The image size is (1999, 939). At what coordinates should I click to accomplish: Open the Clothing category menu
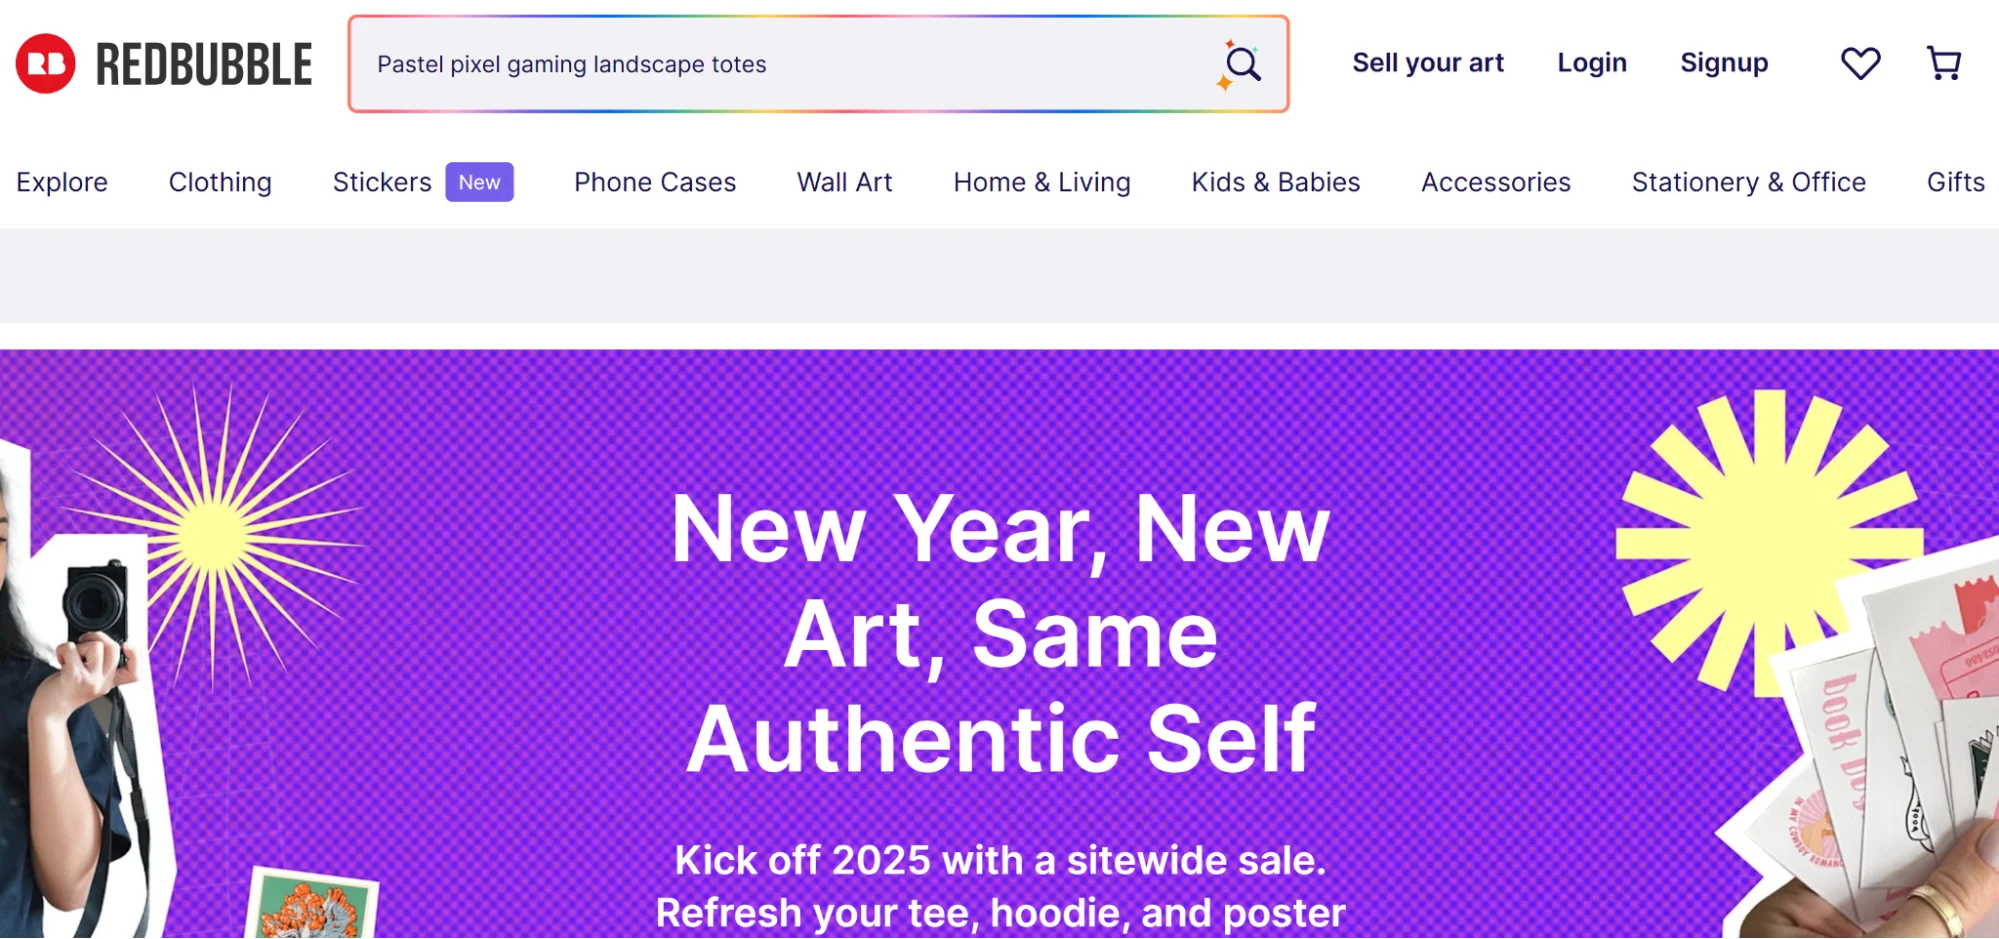(219, 182)
